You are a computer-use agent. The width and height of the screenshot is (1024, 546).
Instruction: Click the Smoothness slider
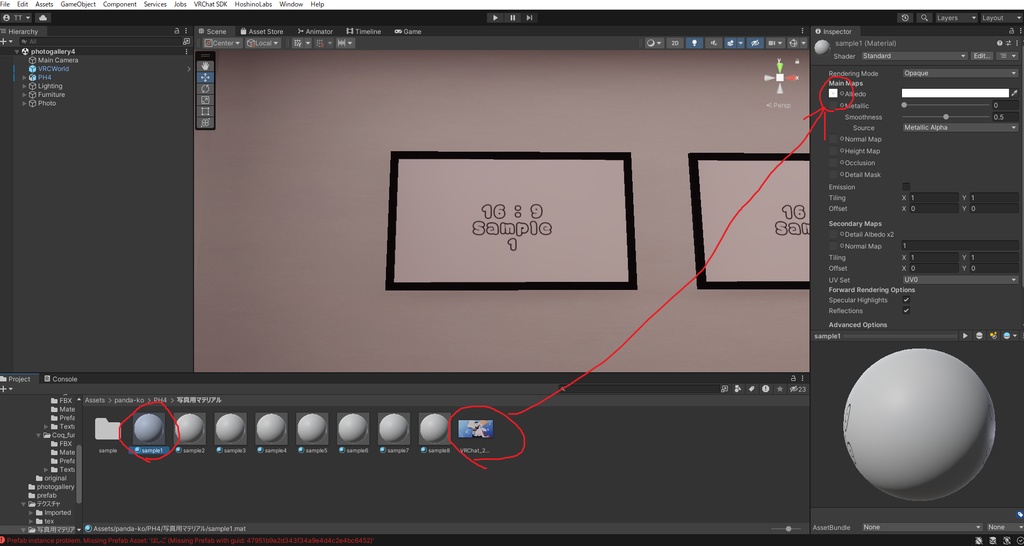click(946, 117)
